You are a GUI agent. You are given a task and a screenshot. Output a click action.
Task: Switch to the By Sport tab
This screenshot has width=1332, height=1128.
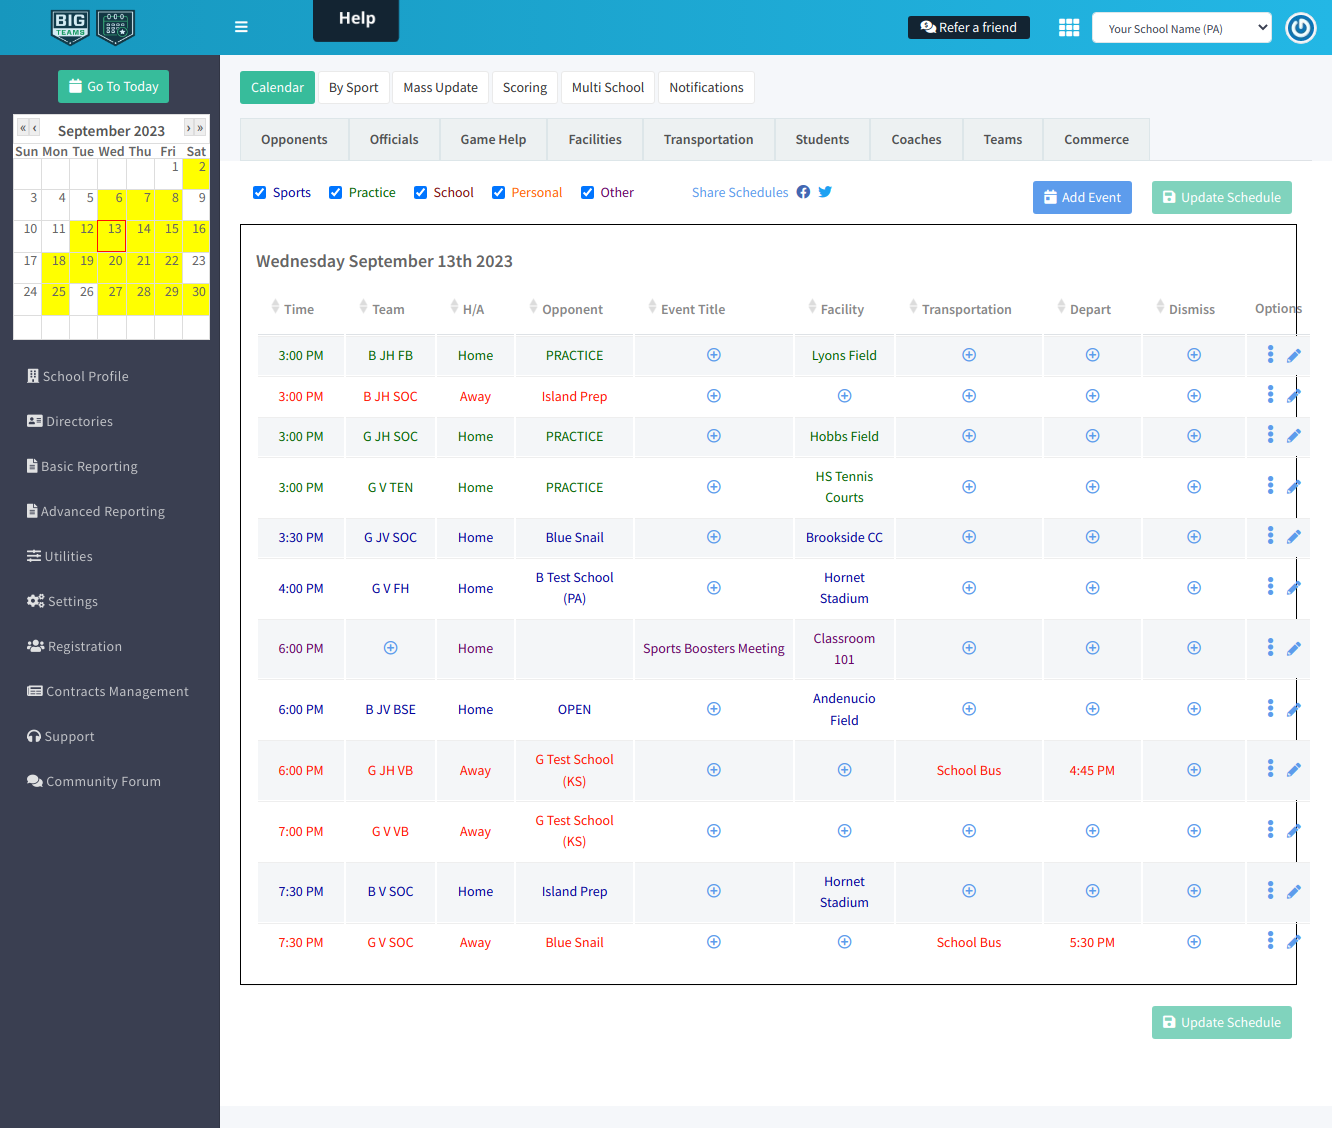pyautogui.click(x=353, y=87)
